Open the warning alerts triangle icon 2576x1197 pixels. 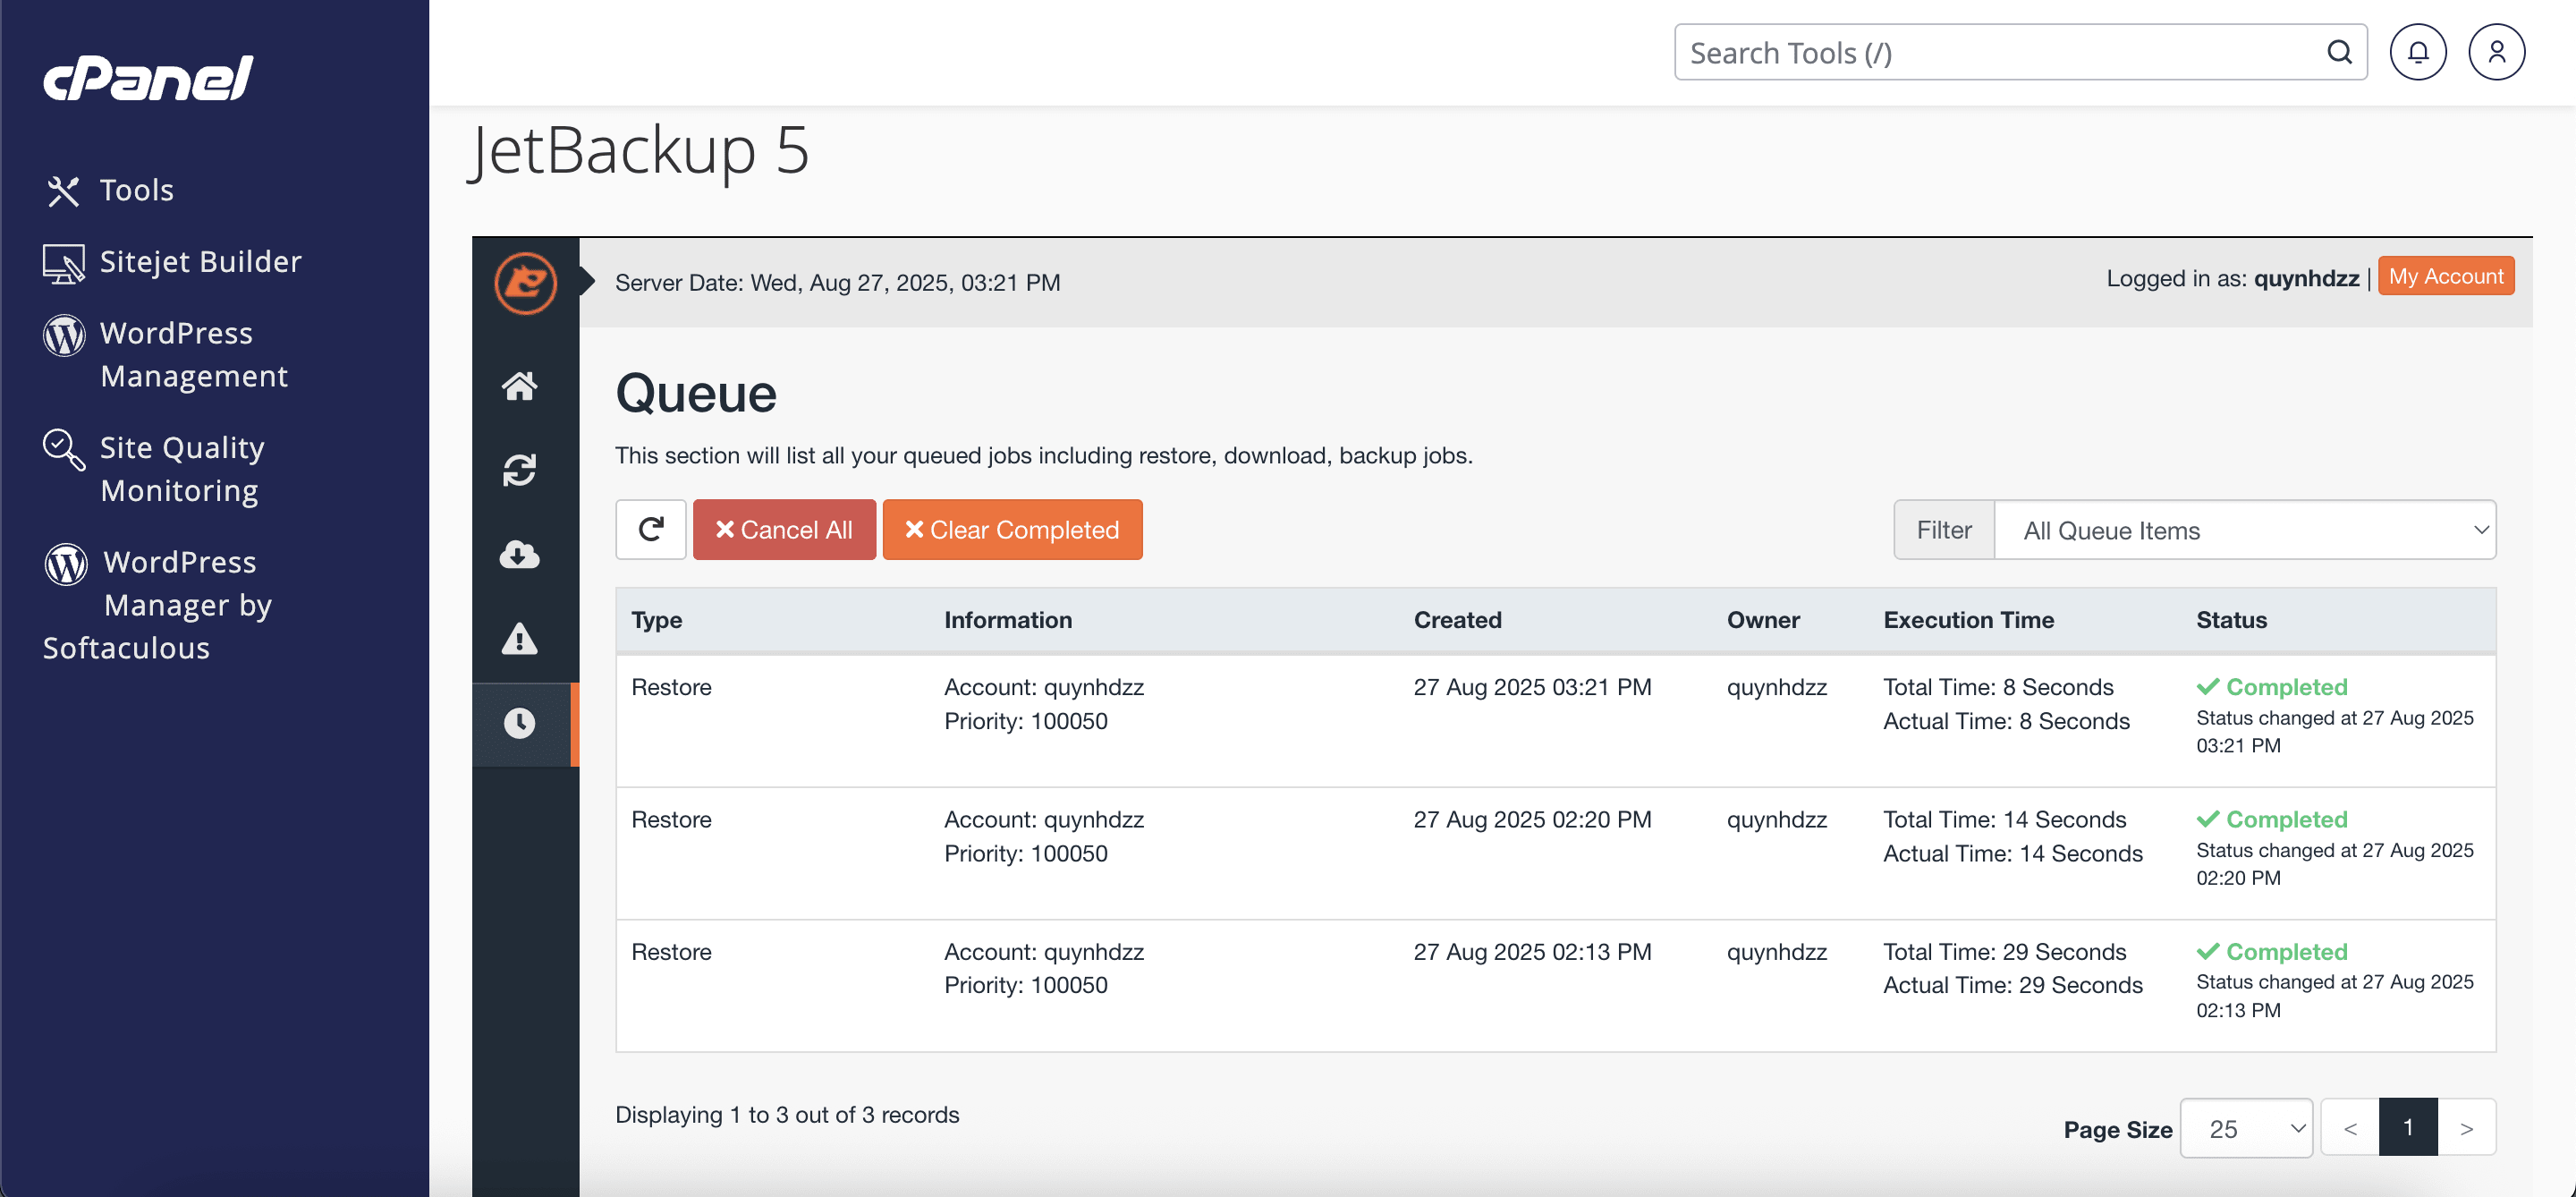[519, 638]
